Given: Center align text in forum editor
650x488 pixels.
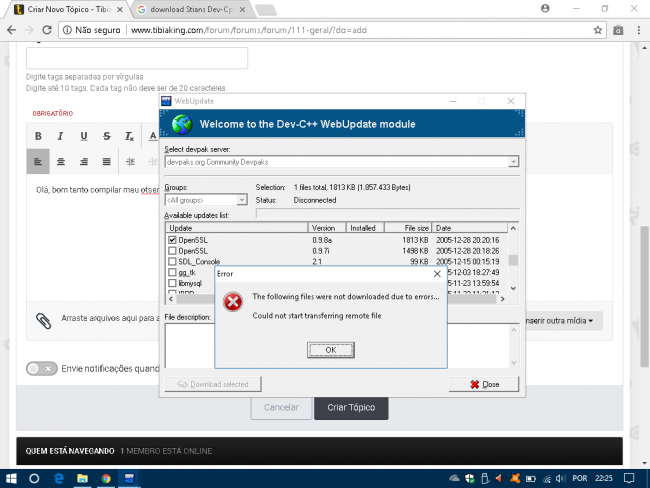Looking at the screenshot, I should (x=61, y=161).
